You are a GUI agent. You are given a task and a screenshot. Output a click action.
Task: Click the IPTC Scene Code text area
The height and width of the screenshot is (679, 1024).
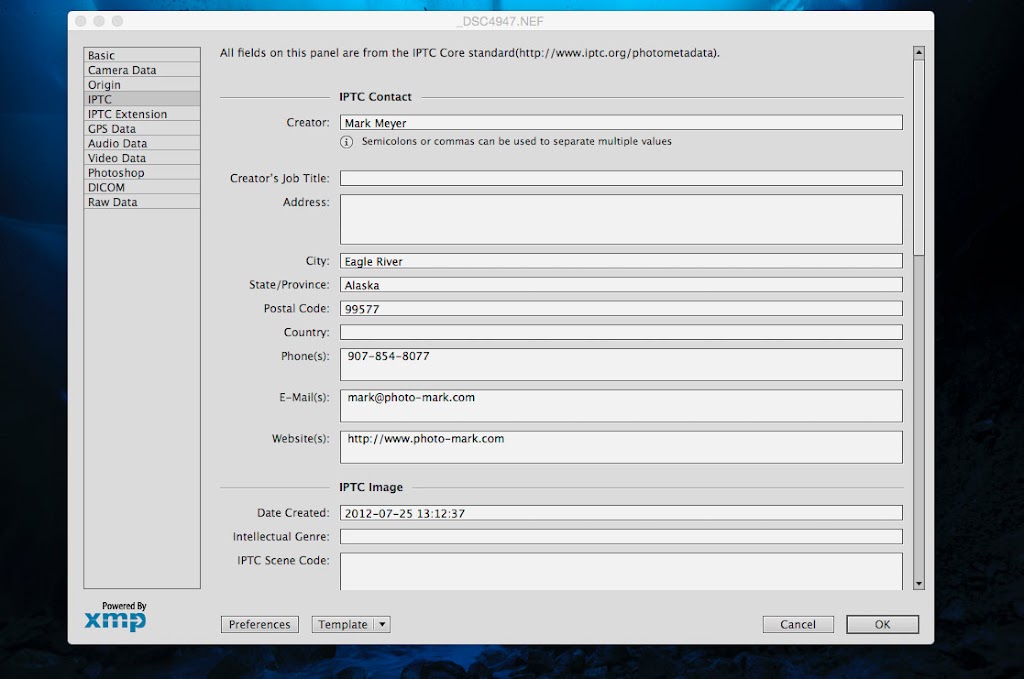pos(621,571)
